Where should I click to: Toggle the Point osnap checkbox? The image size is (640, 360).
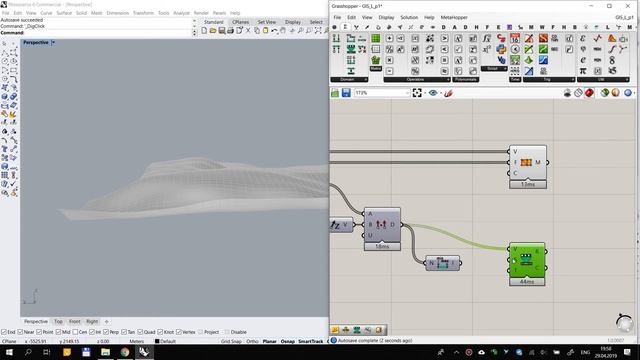coord(39,332)
